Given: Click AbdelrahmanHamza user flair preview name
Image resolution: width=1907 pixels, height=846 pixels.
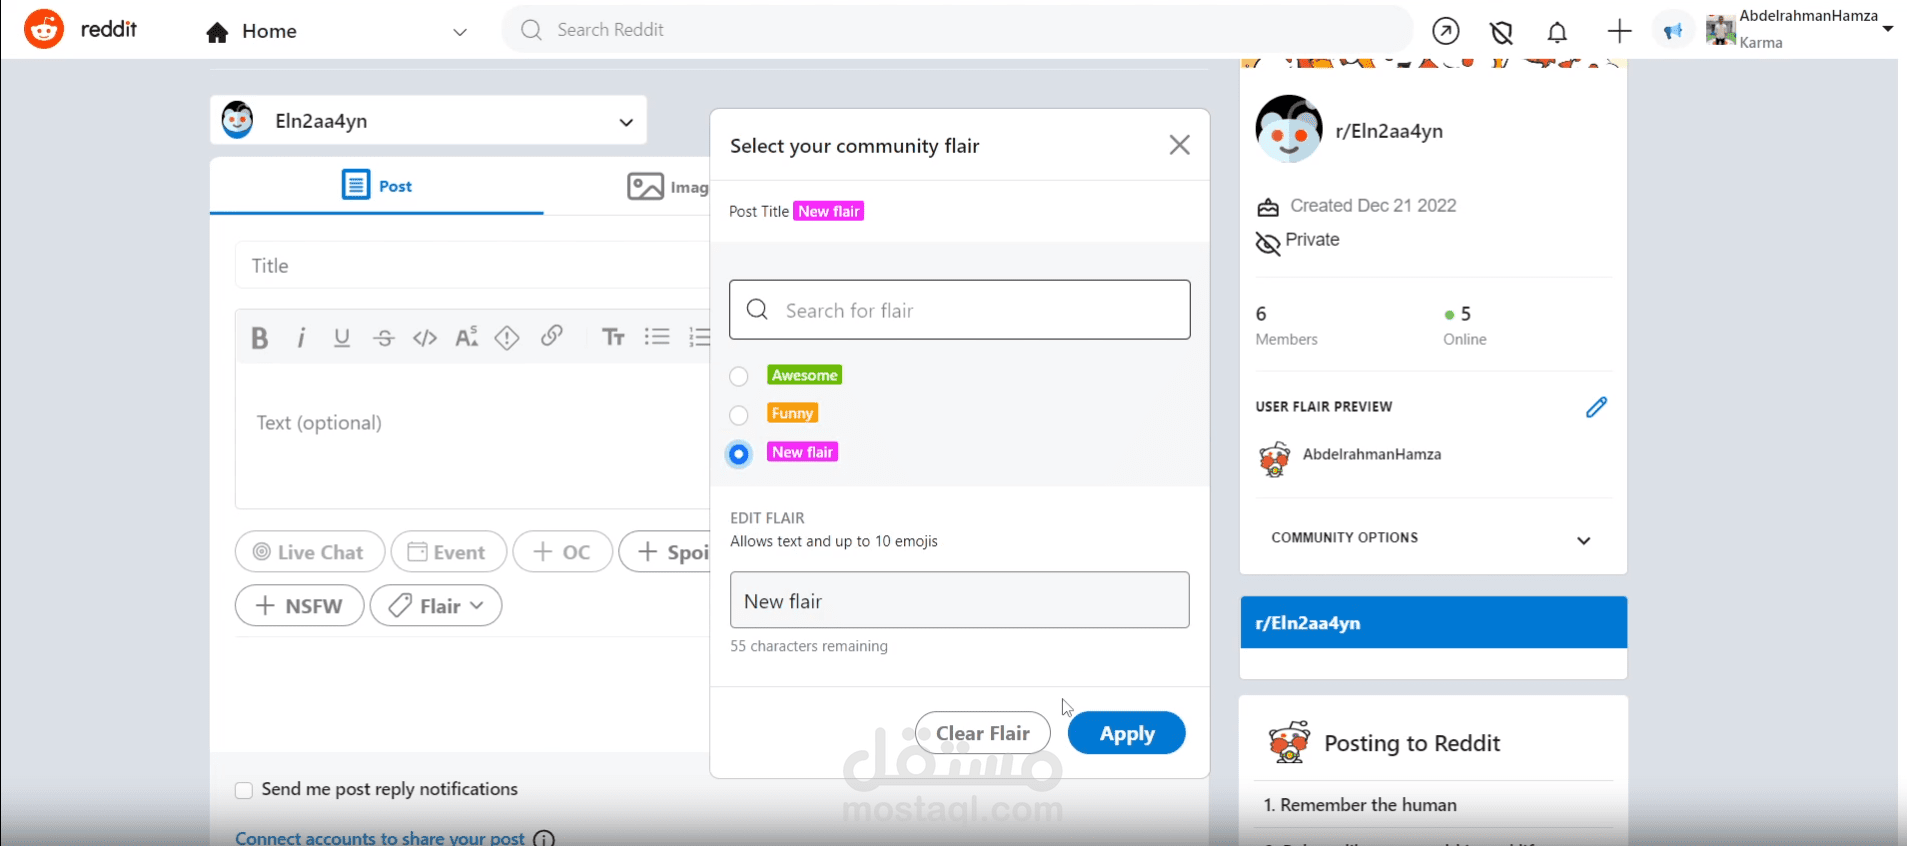Looking at the screenshot, I should (x=1372, y=454).
